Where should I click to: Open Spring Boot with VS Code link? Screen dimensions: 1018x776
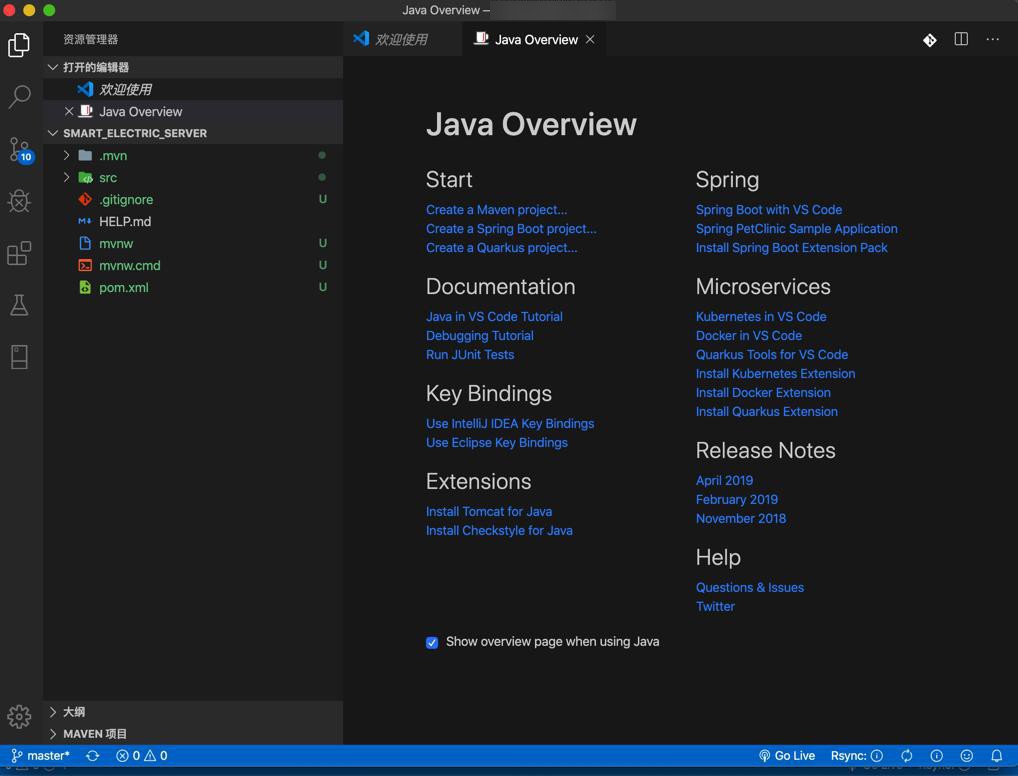pyautogui.click(x=769, y=210)
